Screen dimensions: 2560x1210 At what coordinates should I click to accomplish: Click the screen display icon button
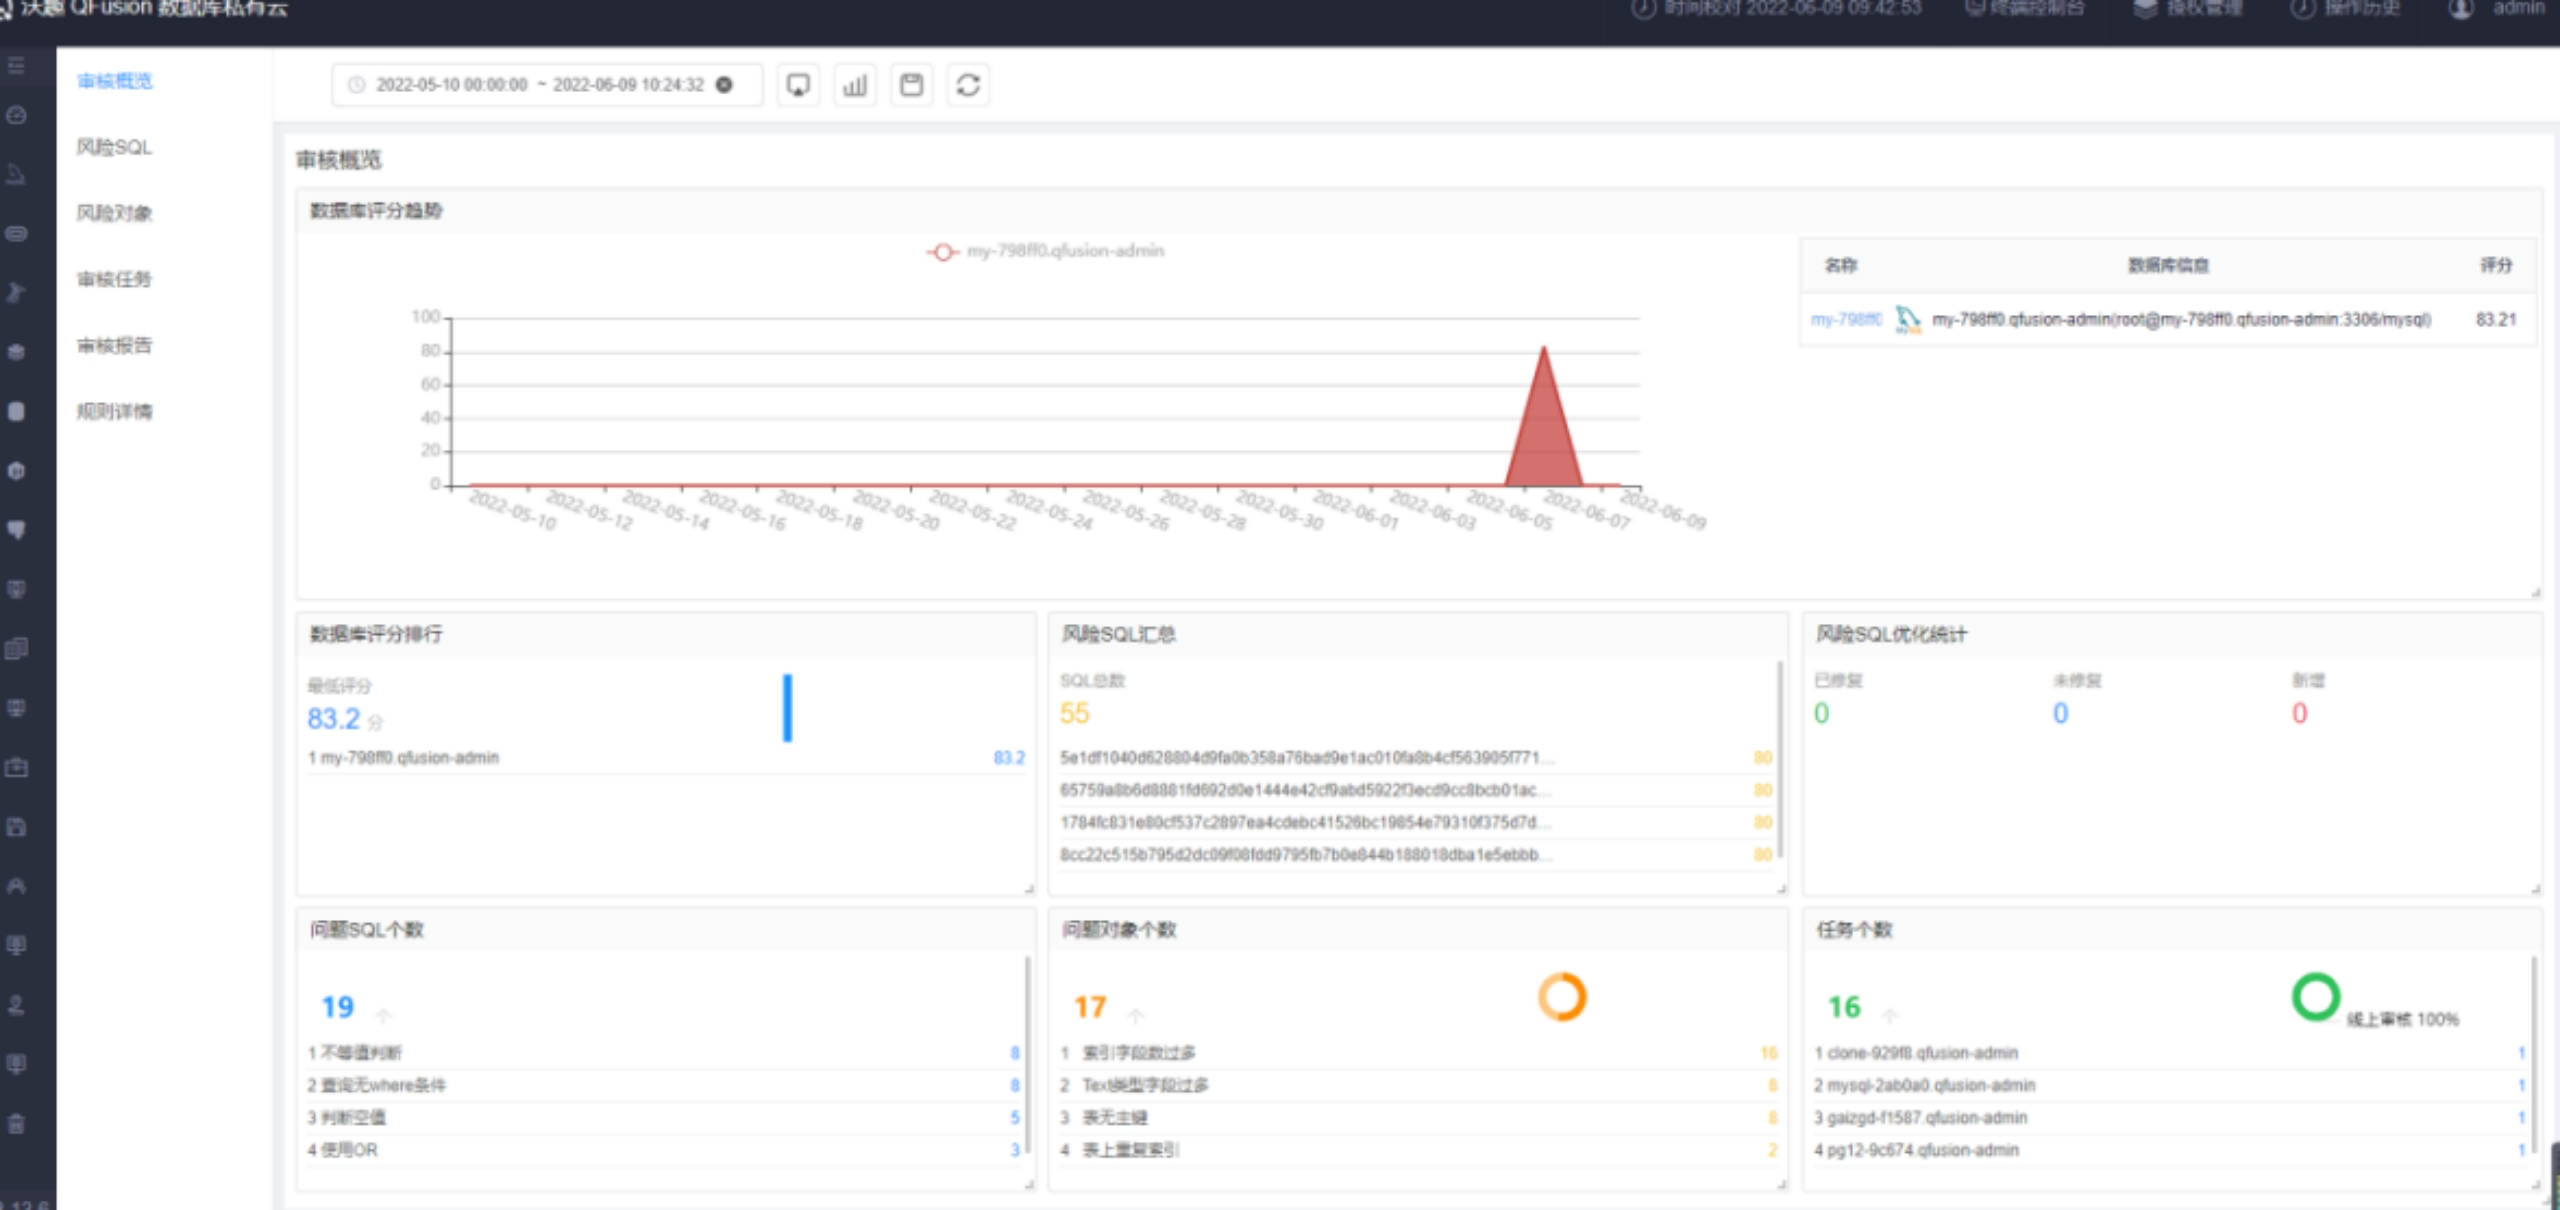pos(797,85)
